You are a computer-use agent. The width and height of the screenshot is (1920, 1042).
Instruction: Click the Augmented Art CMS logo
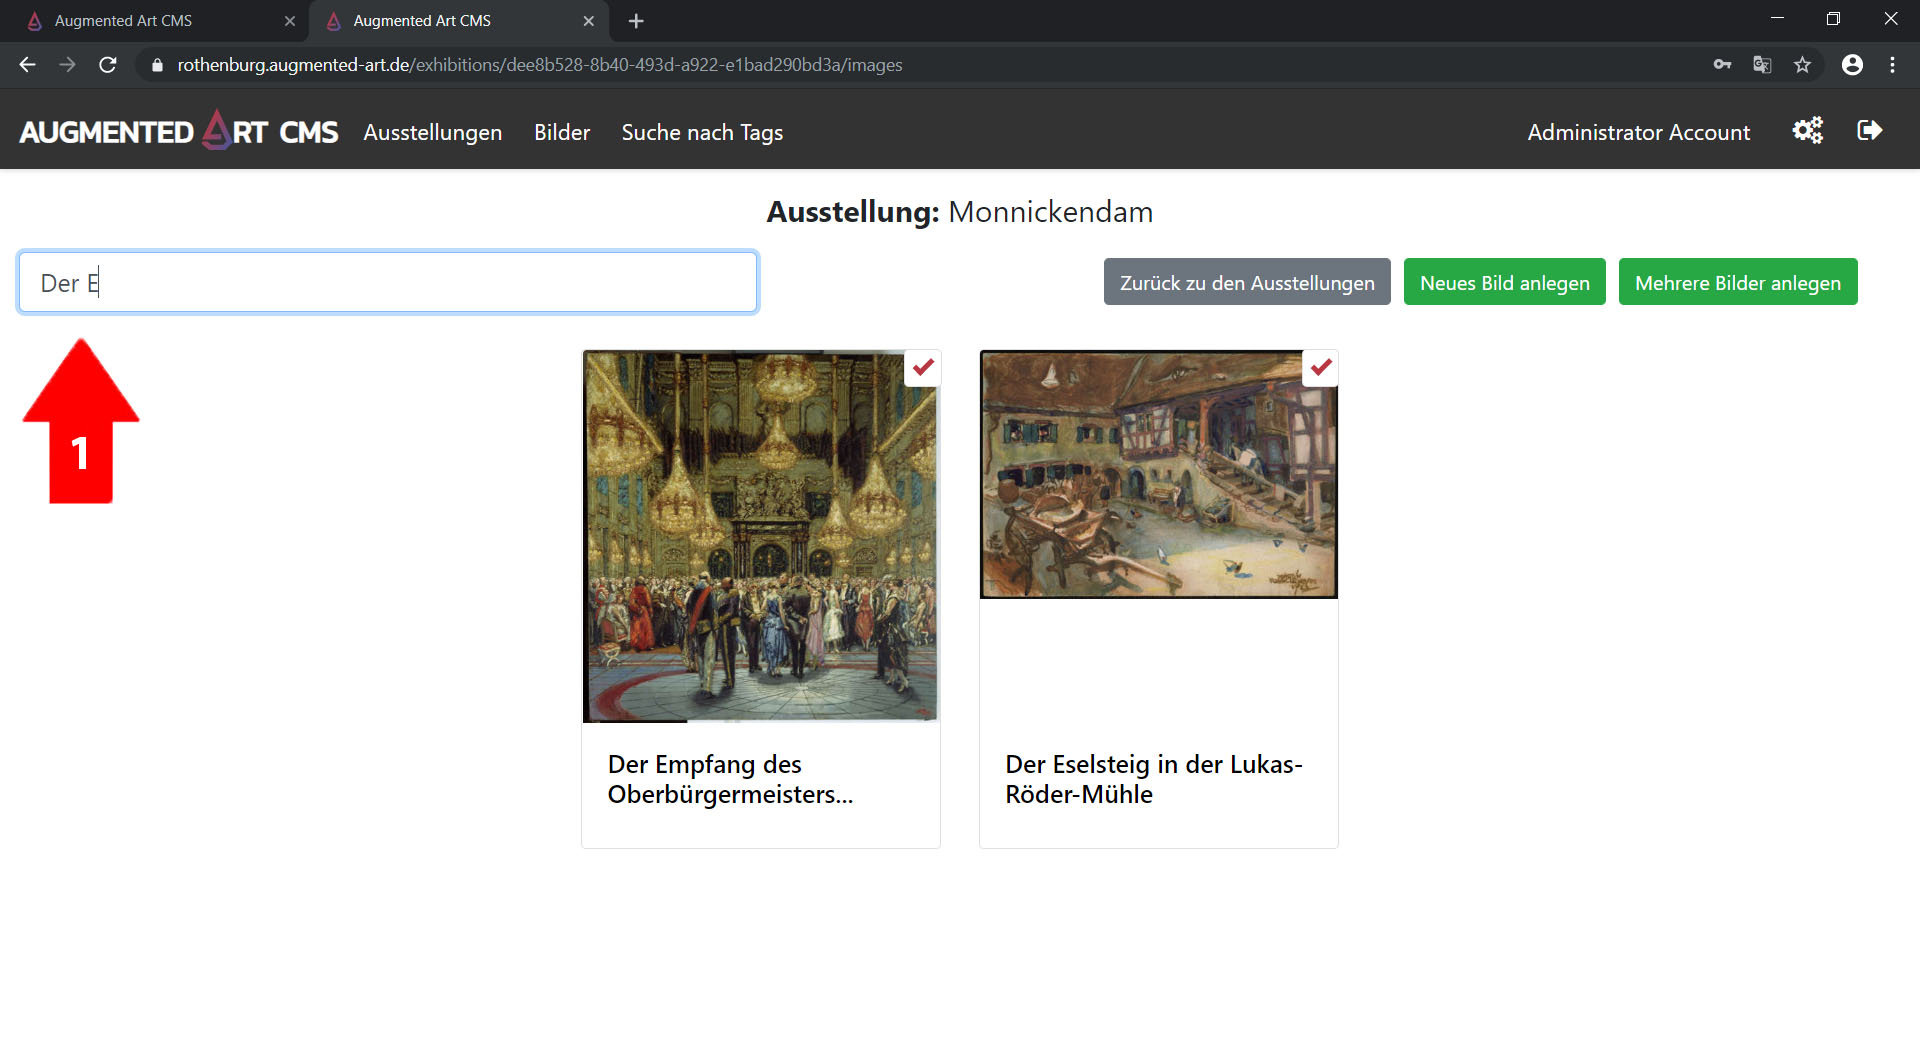click(179, 131)
